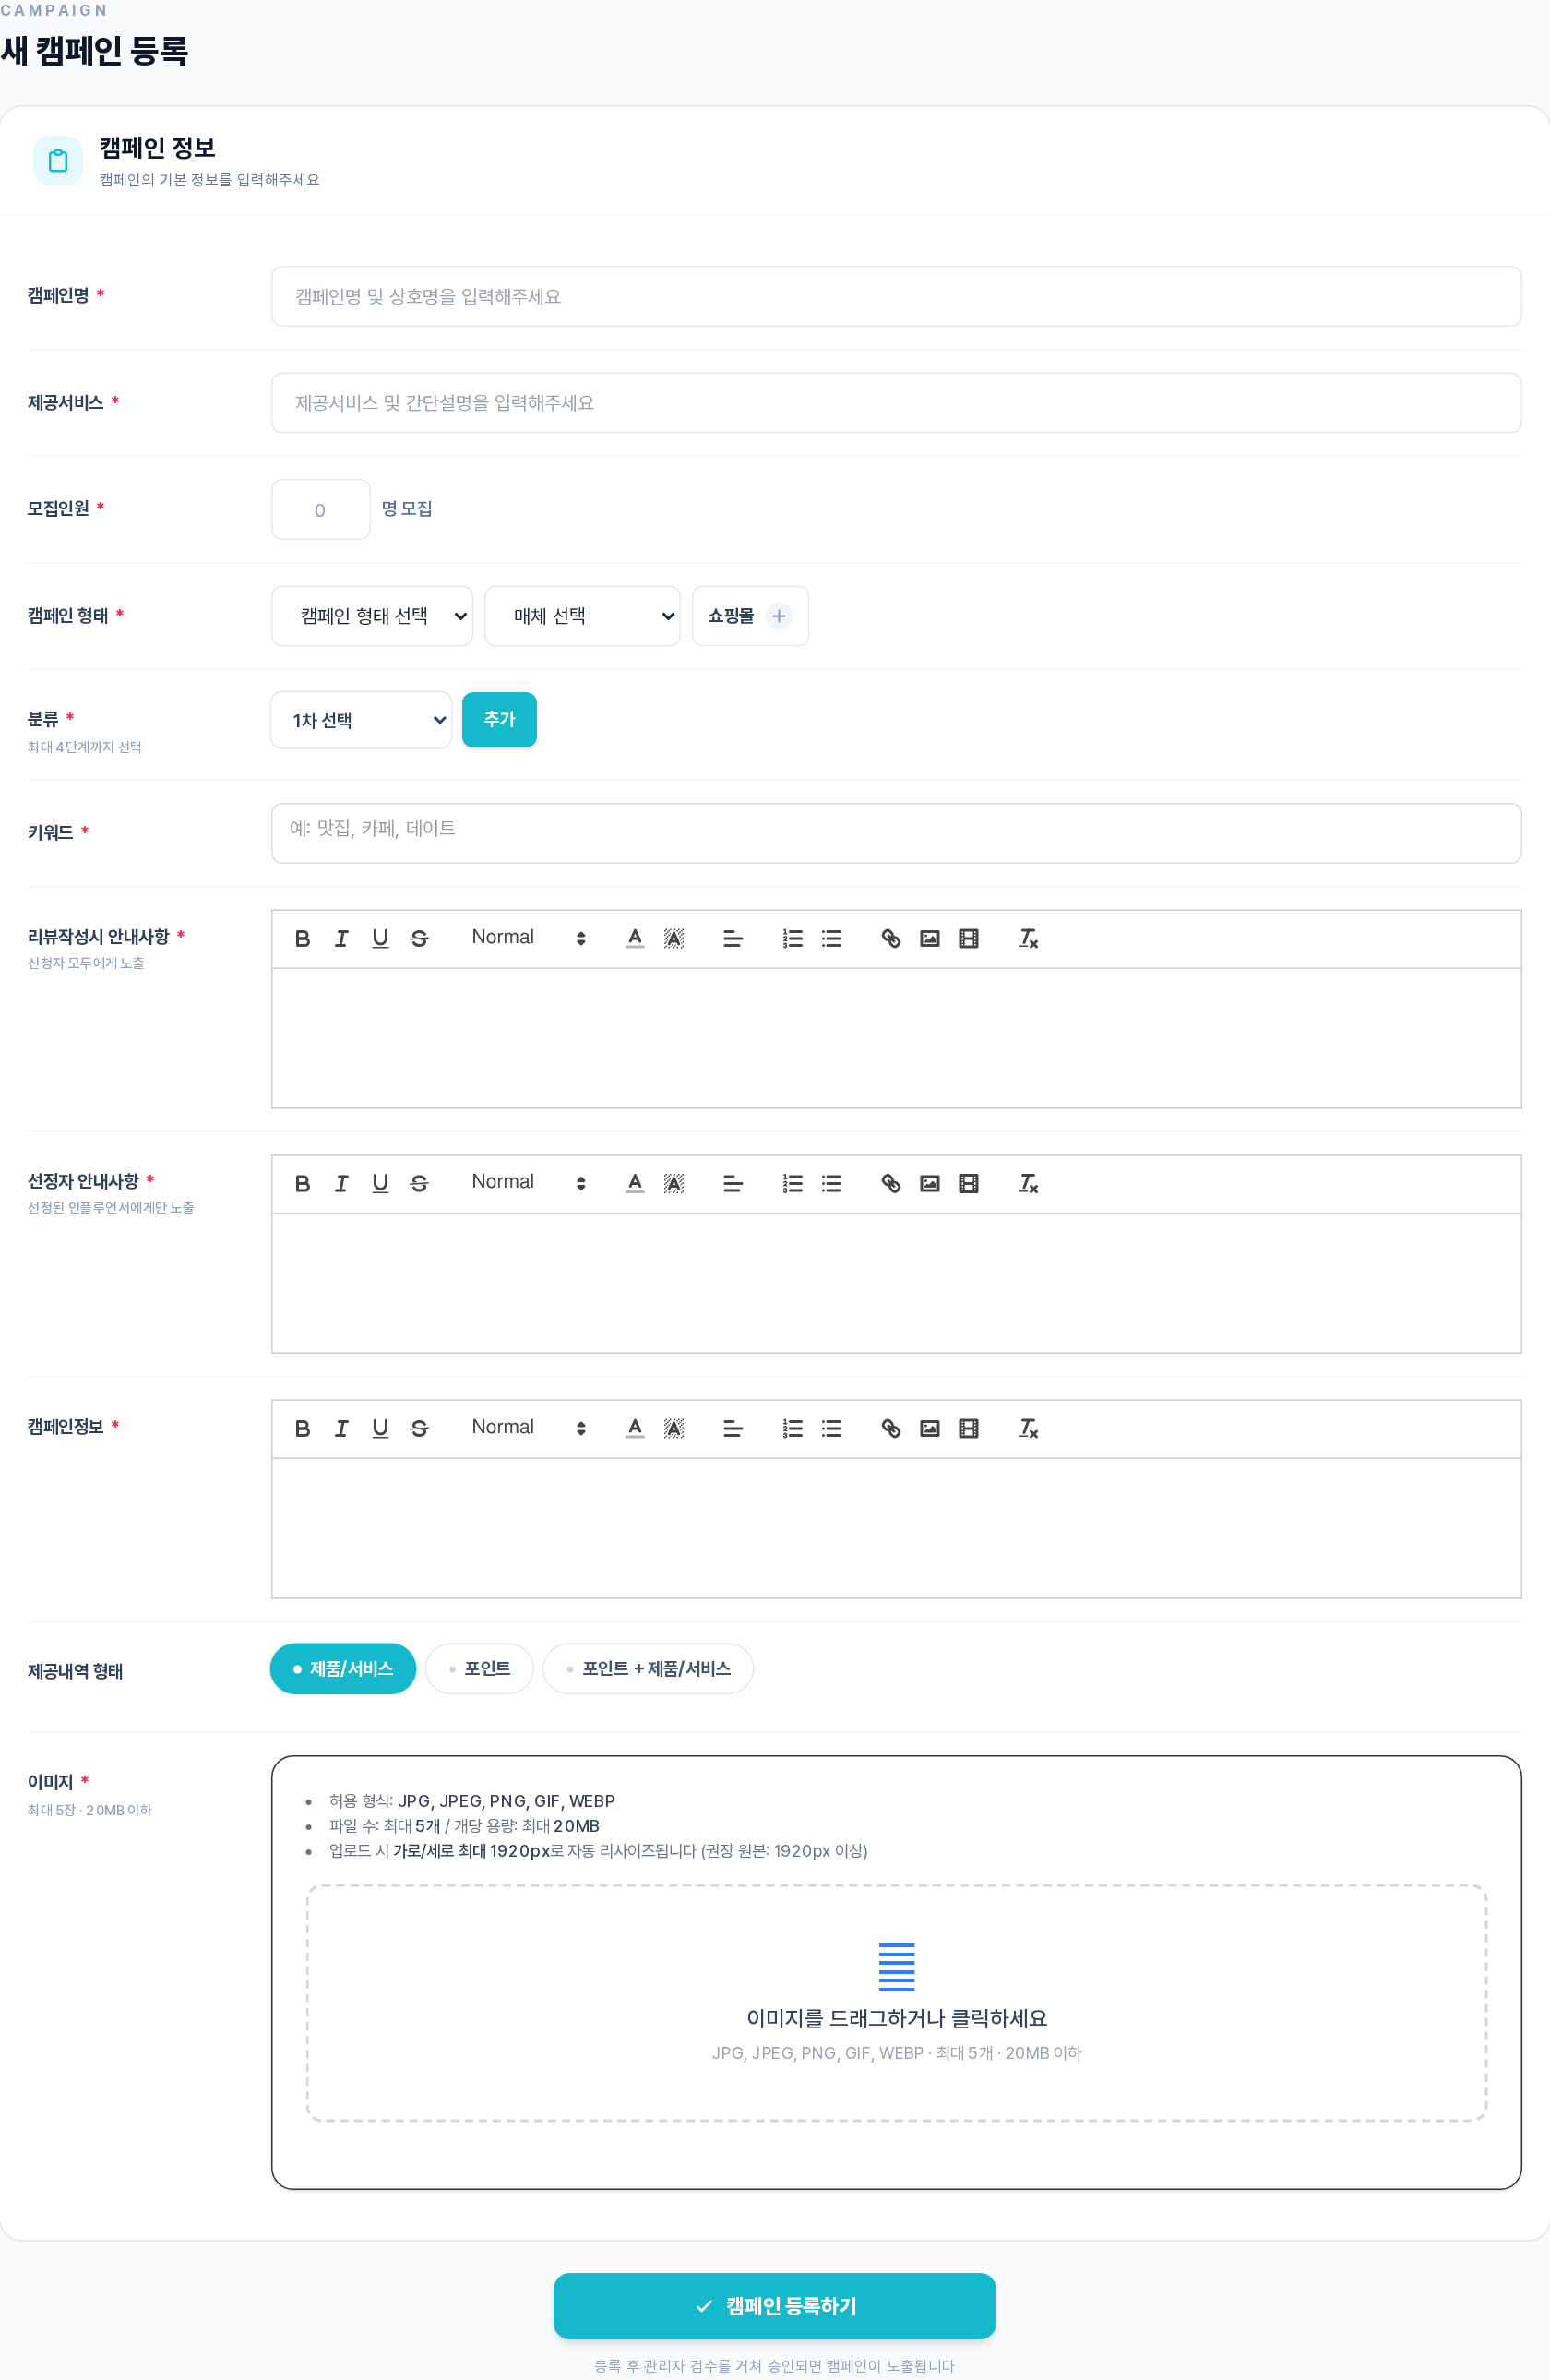Select the 포인트 + 제품/서비스 option

pos(648,1668)
